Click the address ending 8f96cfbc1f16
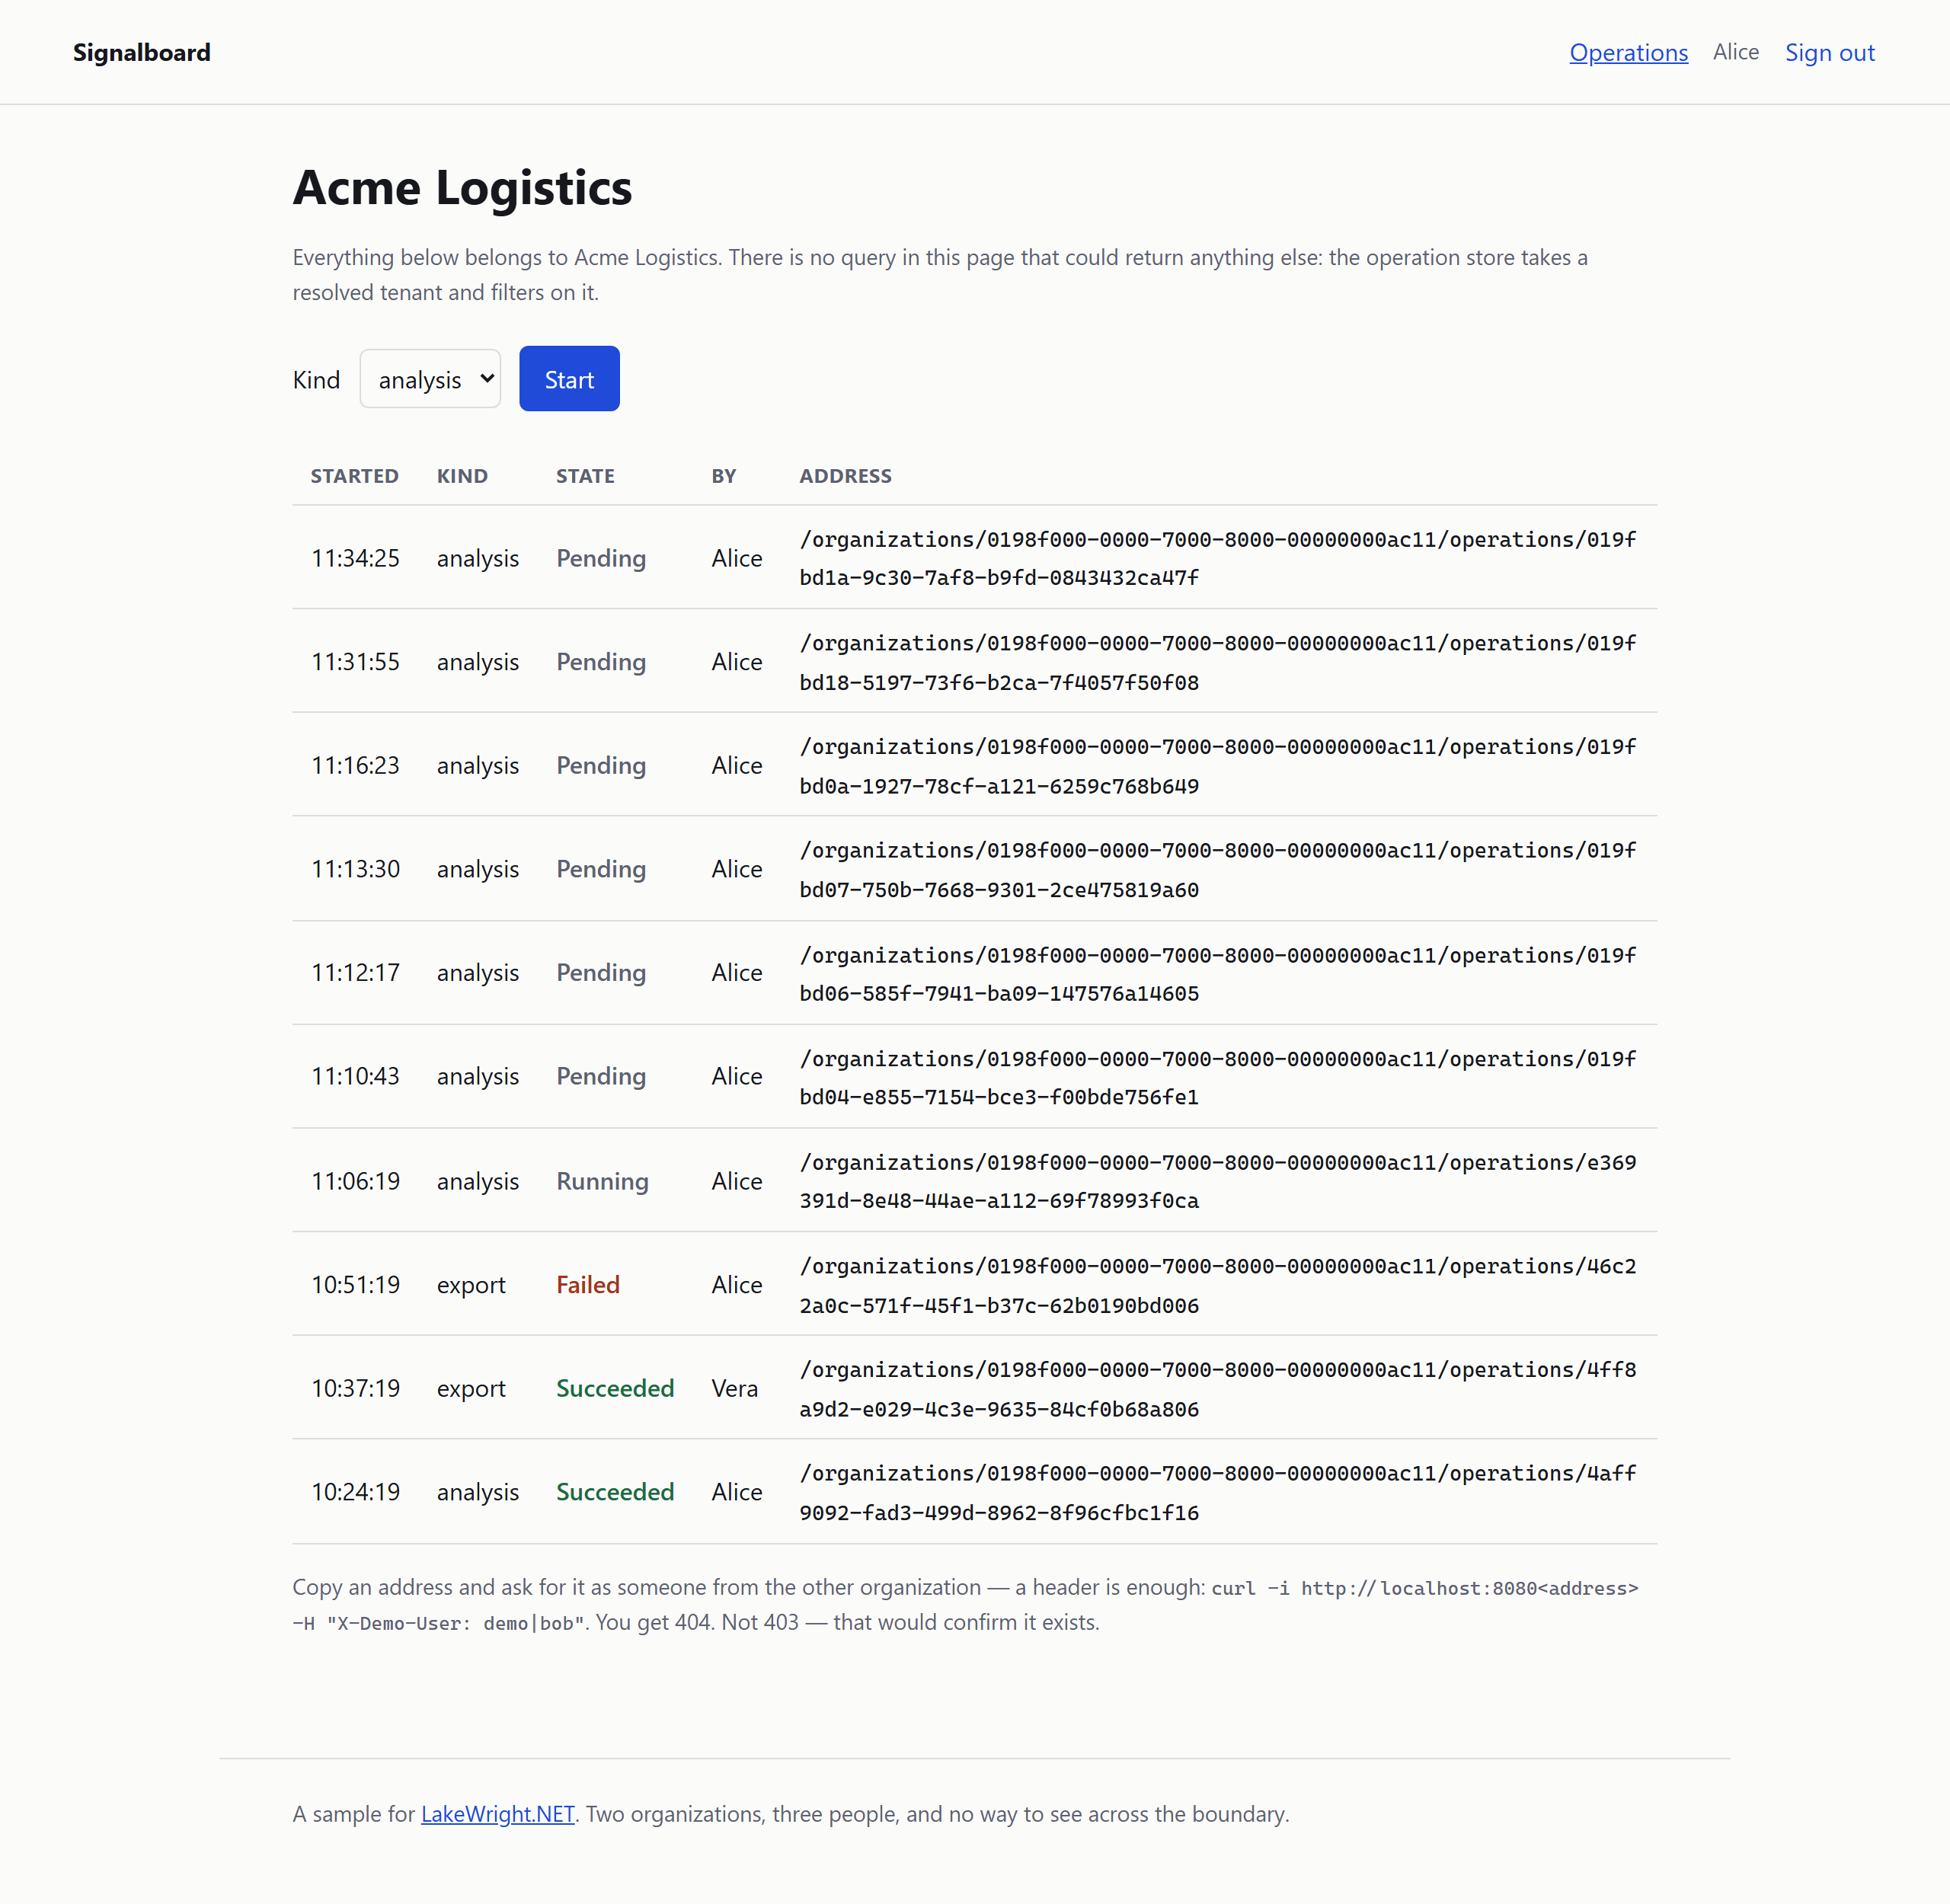1950x1904 pixels. [x=1218, y=1492]
